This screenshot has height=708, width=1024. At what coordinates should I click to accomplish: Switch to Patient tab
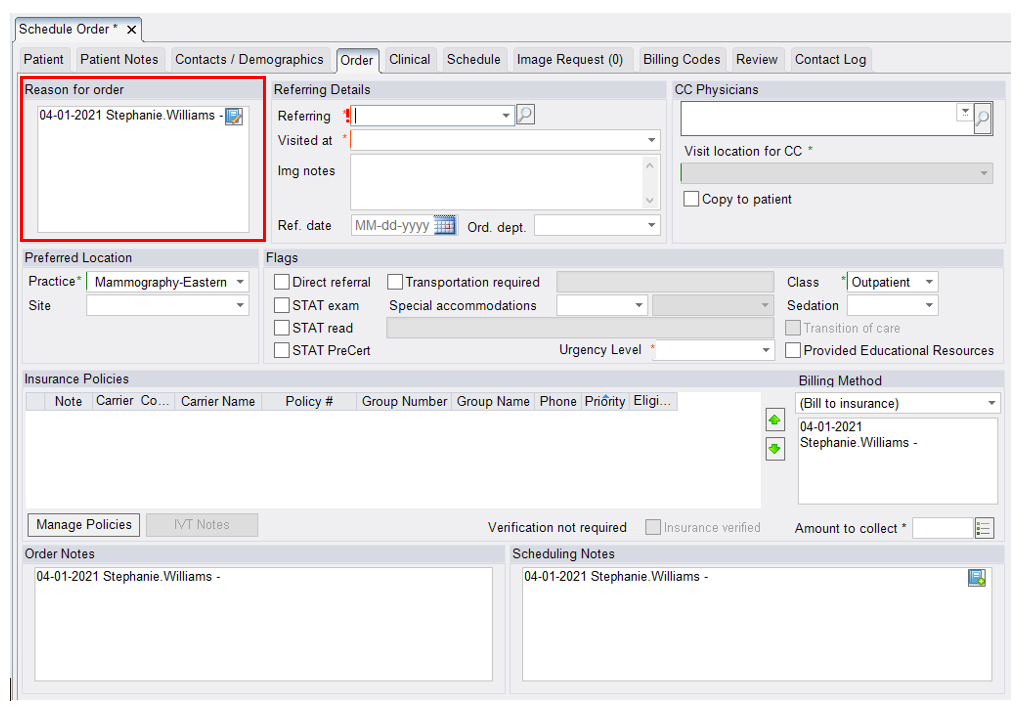pos(44,59)
